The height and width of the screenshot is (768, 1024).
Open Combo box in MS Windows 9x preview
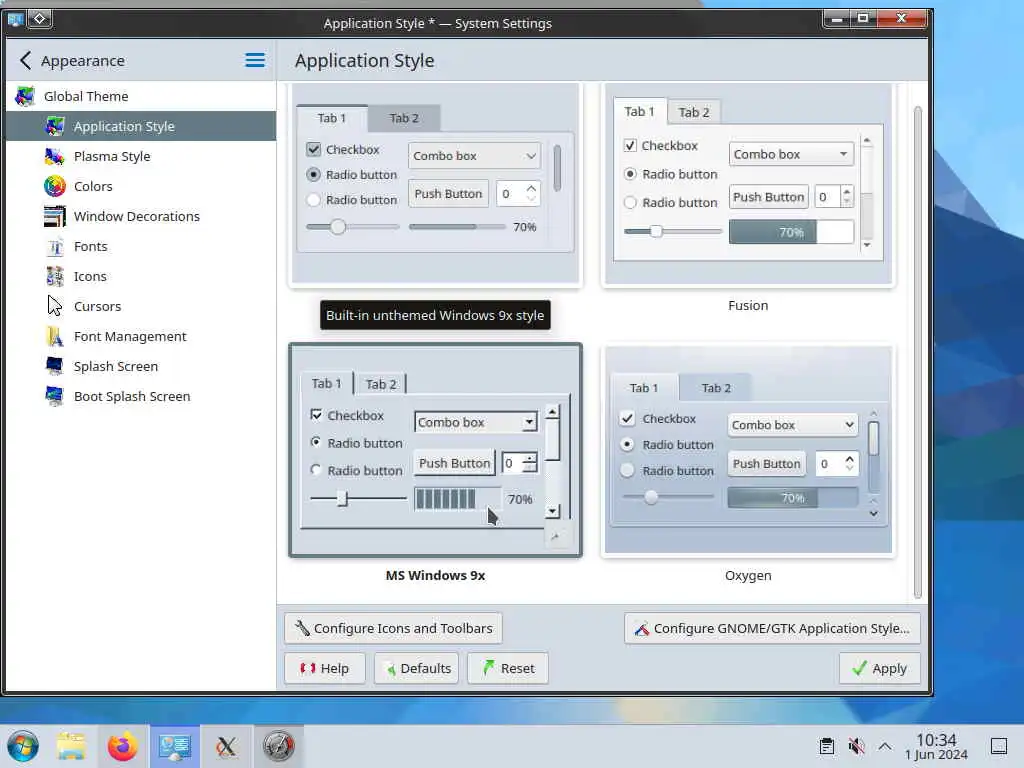475,422
